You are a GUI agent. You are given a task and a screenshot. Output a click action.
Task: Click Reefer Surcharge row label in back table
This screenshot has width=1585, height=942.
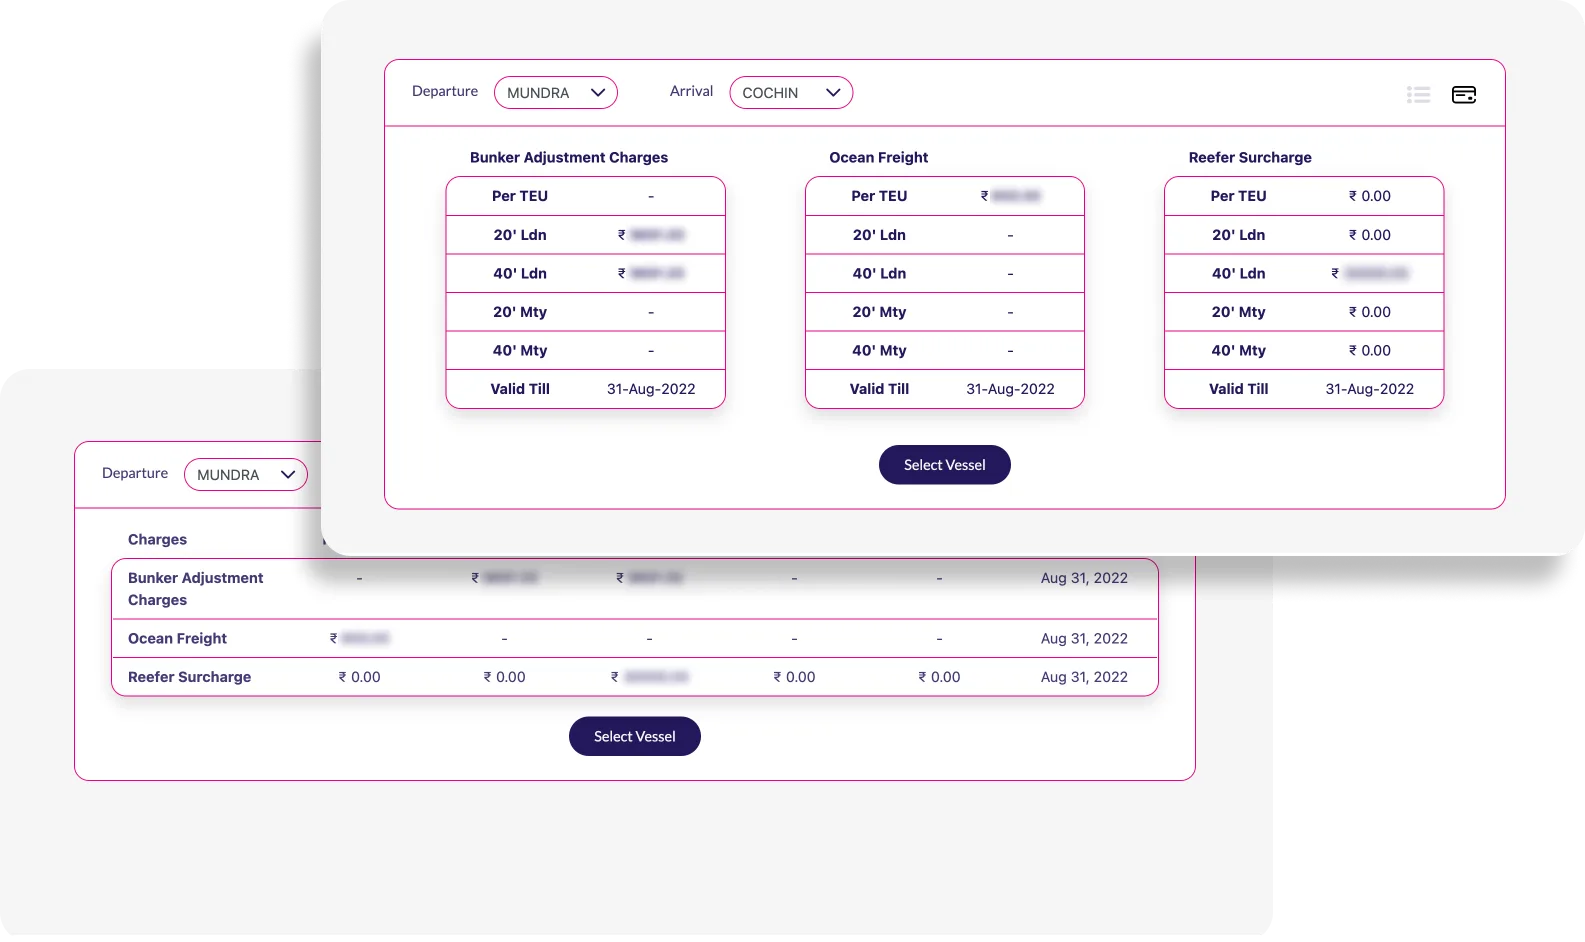(189, 677)
